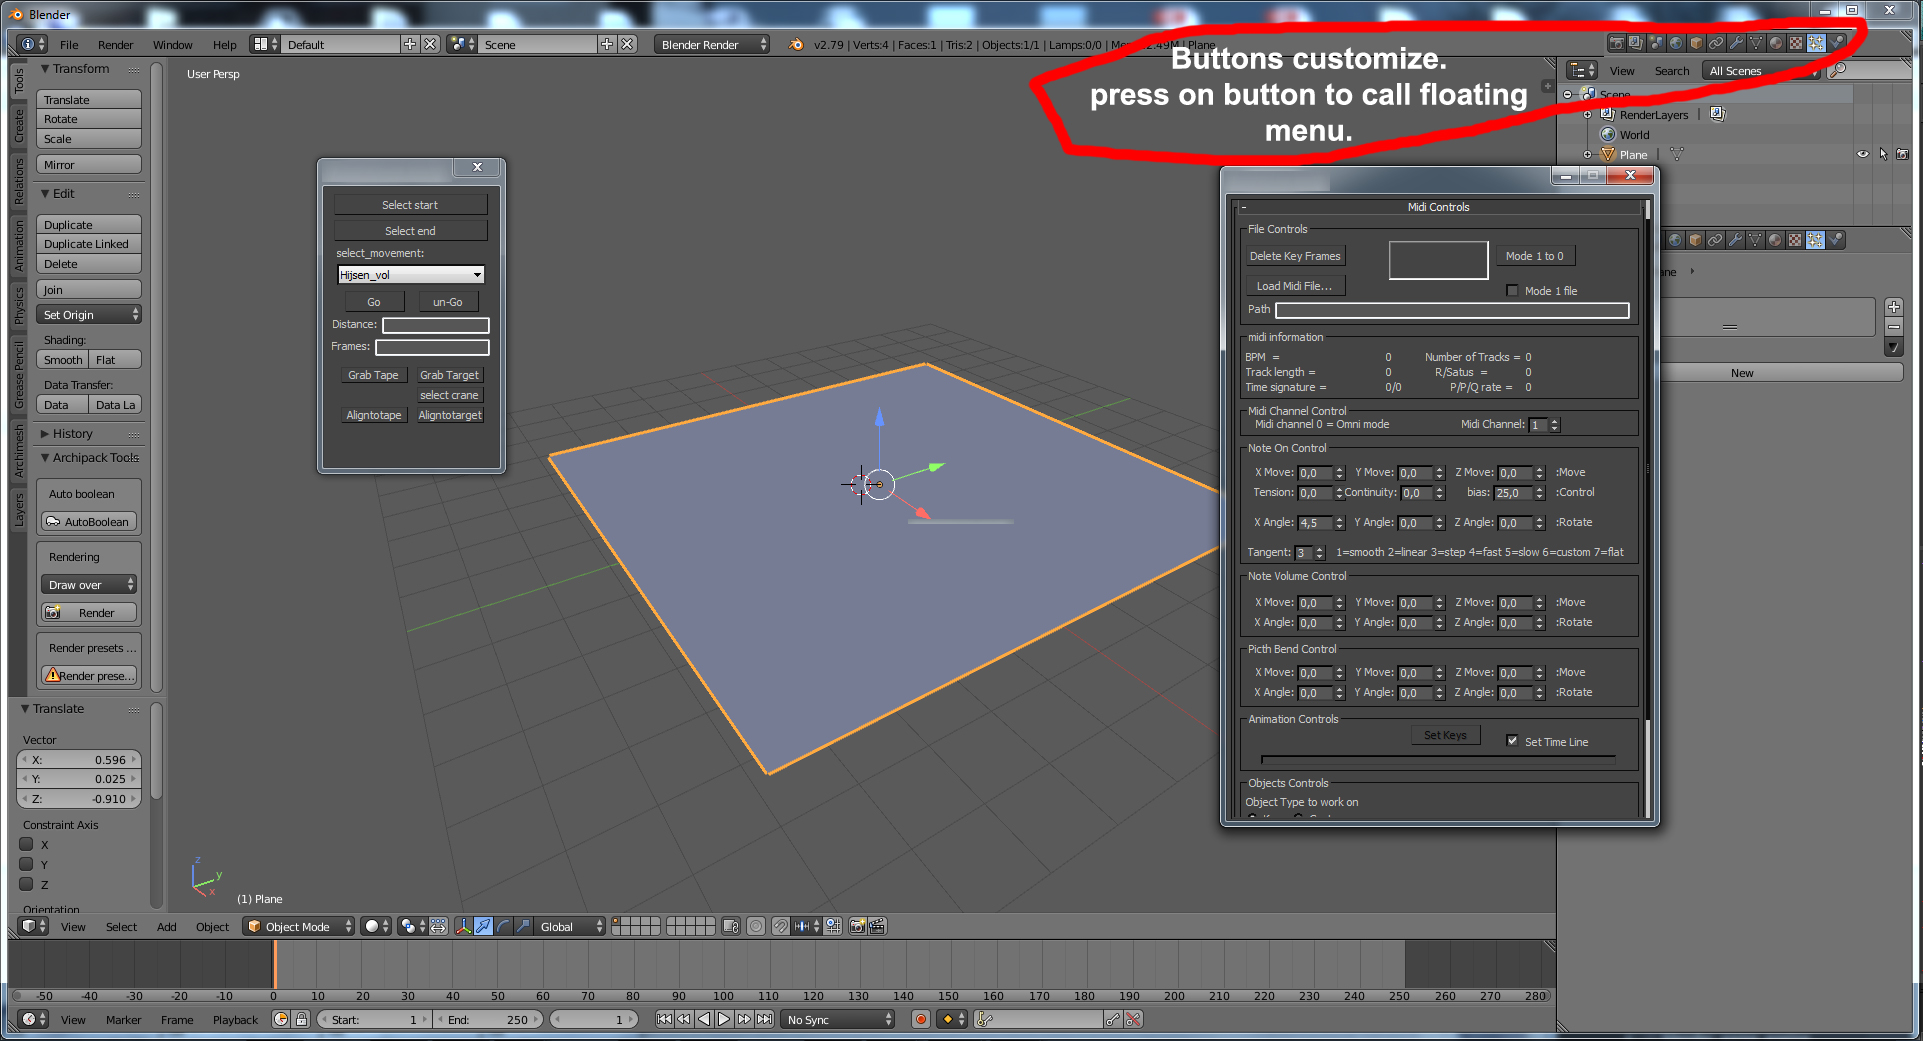The width and height of the screenshot is (1923, 1041).
Task: Jump to the last frame in timeline
Action: 764,1019
